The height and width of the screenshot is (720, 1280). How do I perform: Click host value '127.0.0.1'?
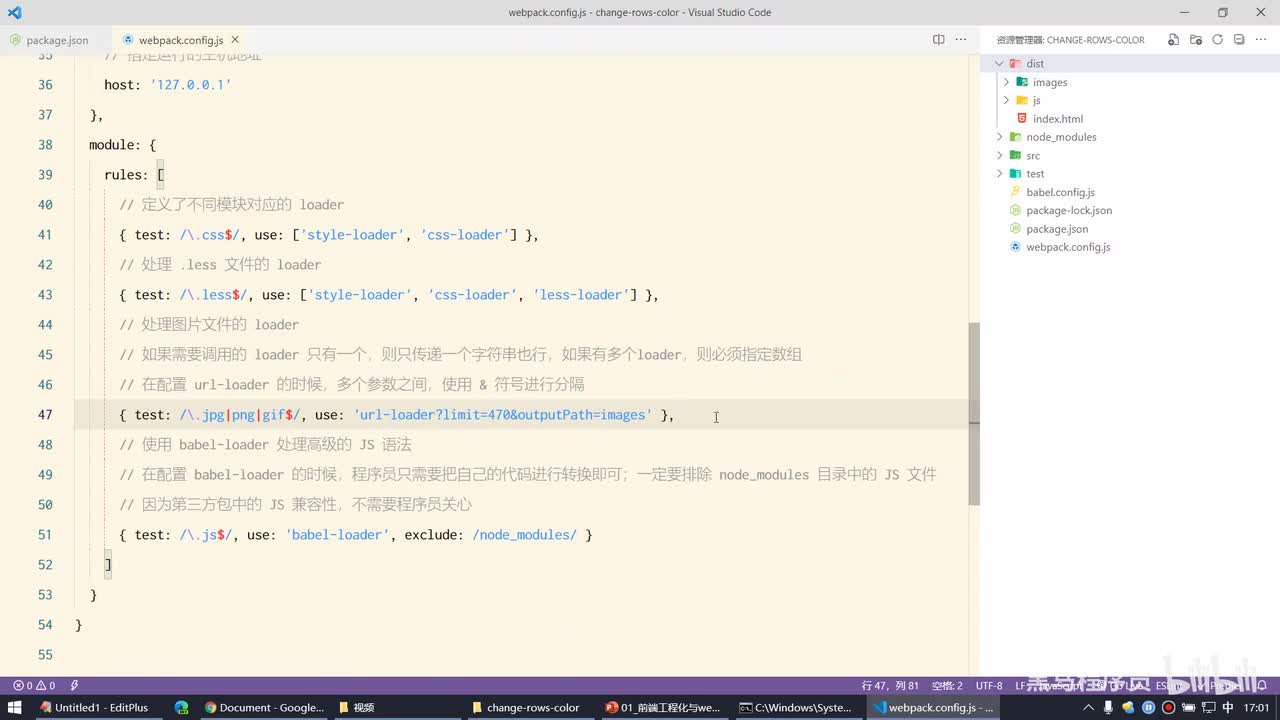point(190,85)
